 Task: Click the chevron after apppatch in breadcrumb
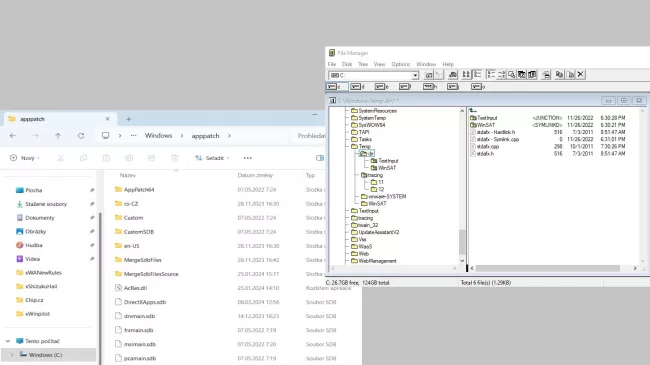click(229, 136)
